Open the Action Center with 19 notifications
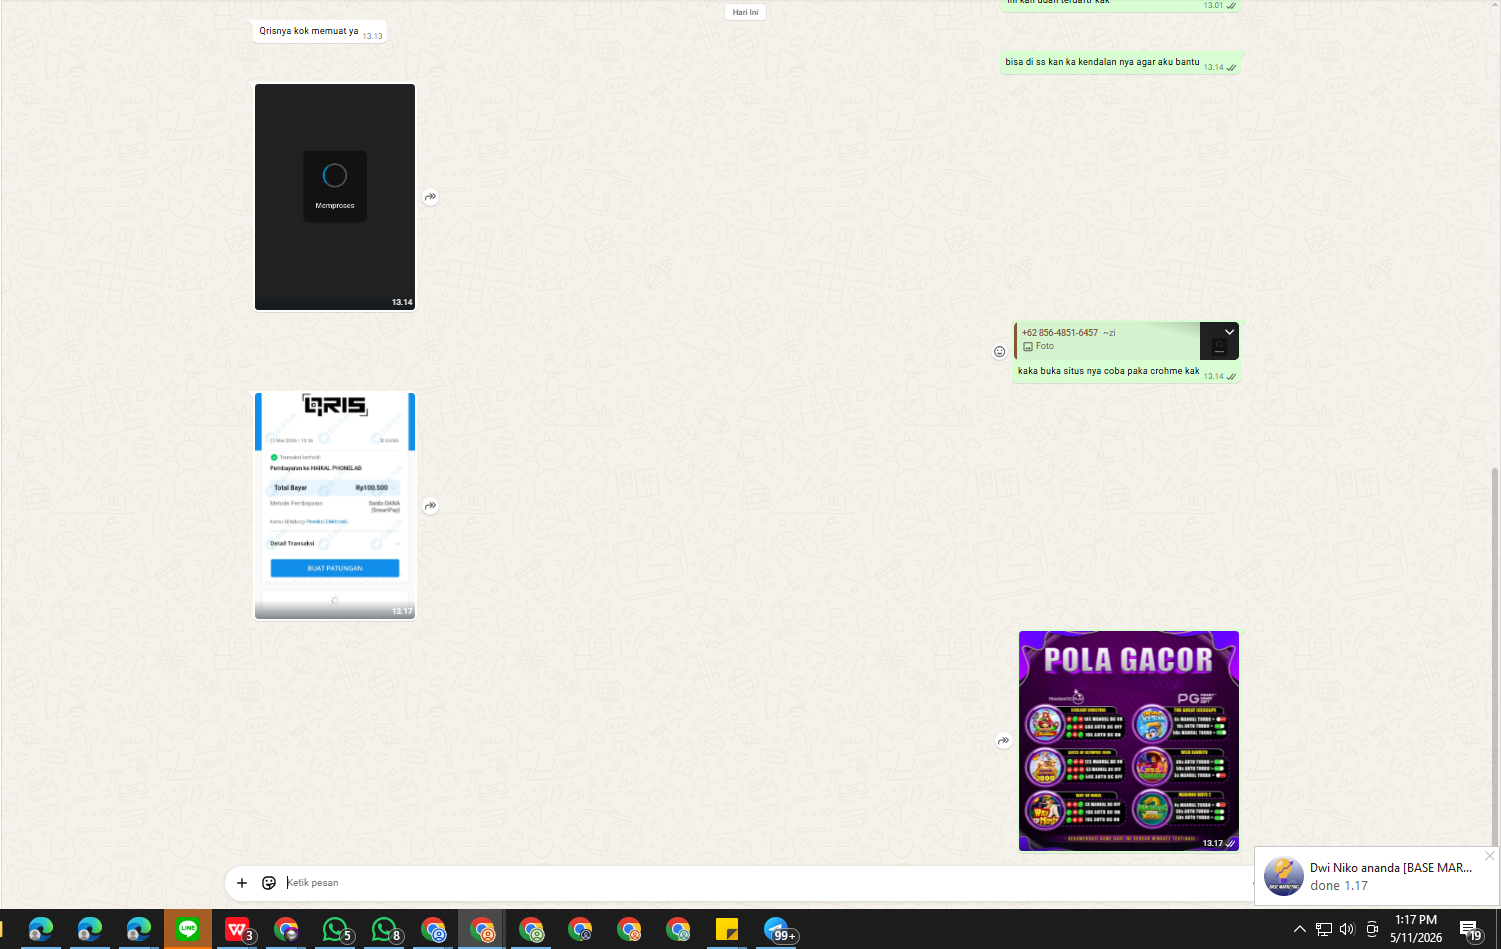Viewport: 1501px width, 949px height. pyautogui.click(x=1470, y=930)
